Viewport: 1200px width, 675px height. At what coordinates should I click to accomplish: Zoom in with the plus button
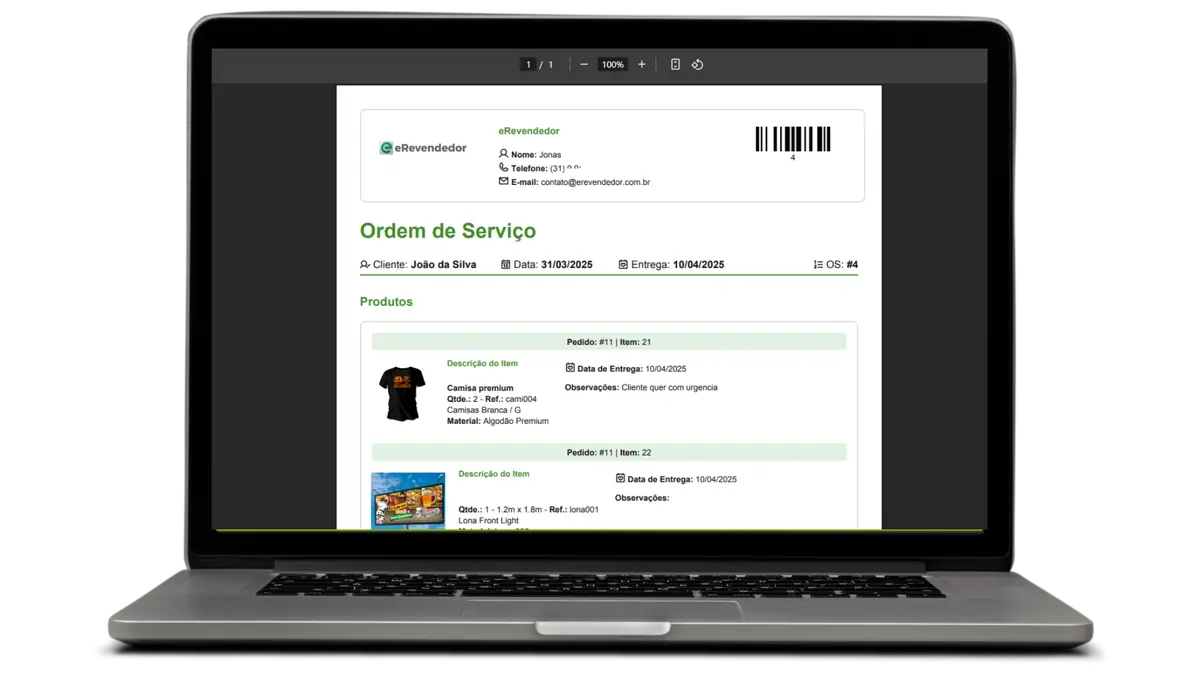coord(642,65)
